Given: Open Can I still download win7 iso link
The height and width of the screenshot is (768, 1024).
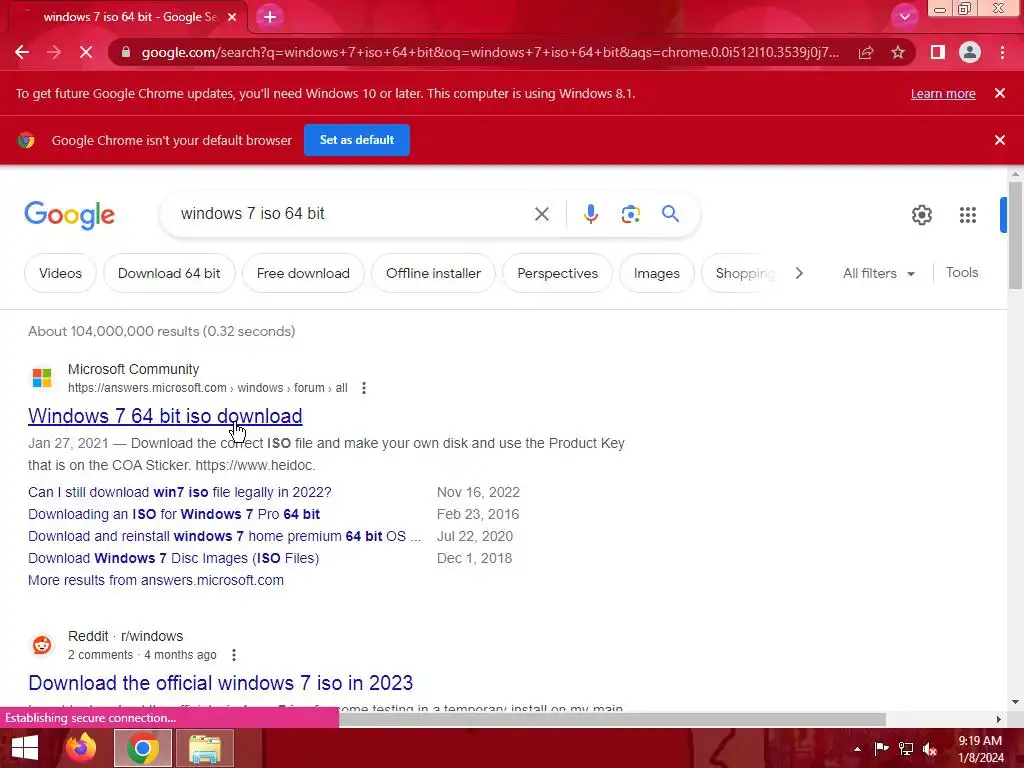Looking at the screenshot, I should click(180, 492).
